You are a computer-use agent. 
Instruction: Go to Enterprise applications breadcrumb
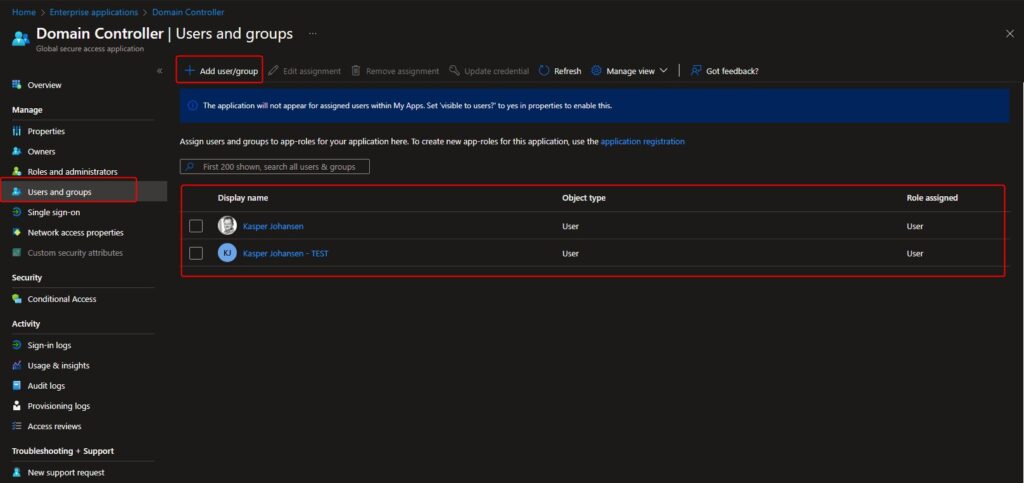point(94,12)
